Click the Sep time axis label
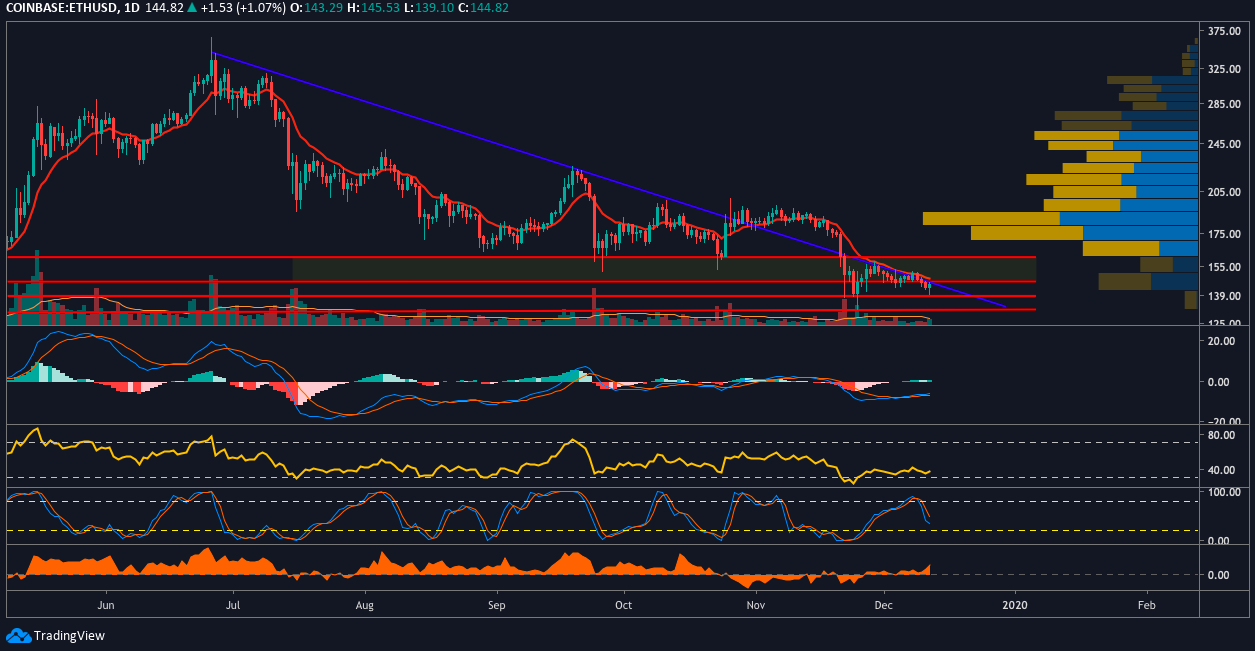1255x651 pixels. pyautogui.click(x=497, y=605)
